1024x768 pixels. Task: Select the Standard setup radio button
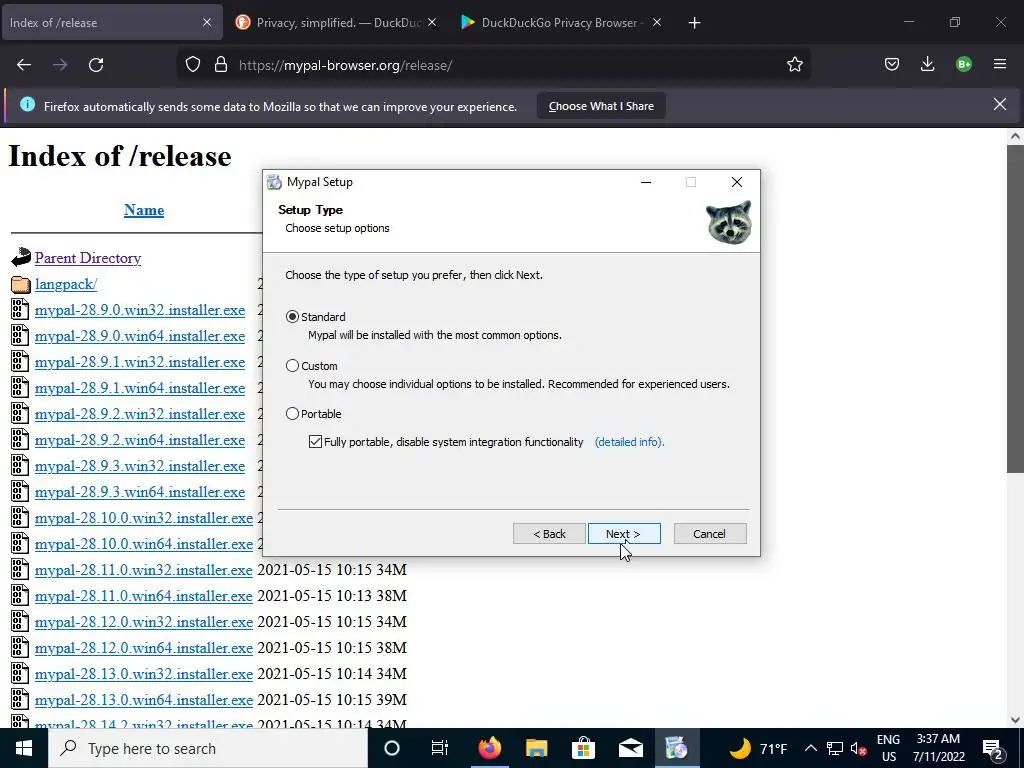click(x=293, y=317)
